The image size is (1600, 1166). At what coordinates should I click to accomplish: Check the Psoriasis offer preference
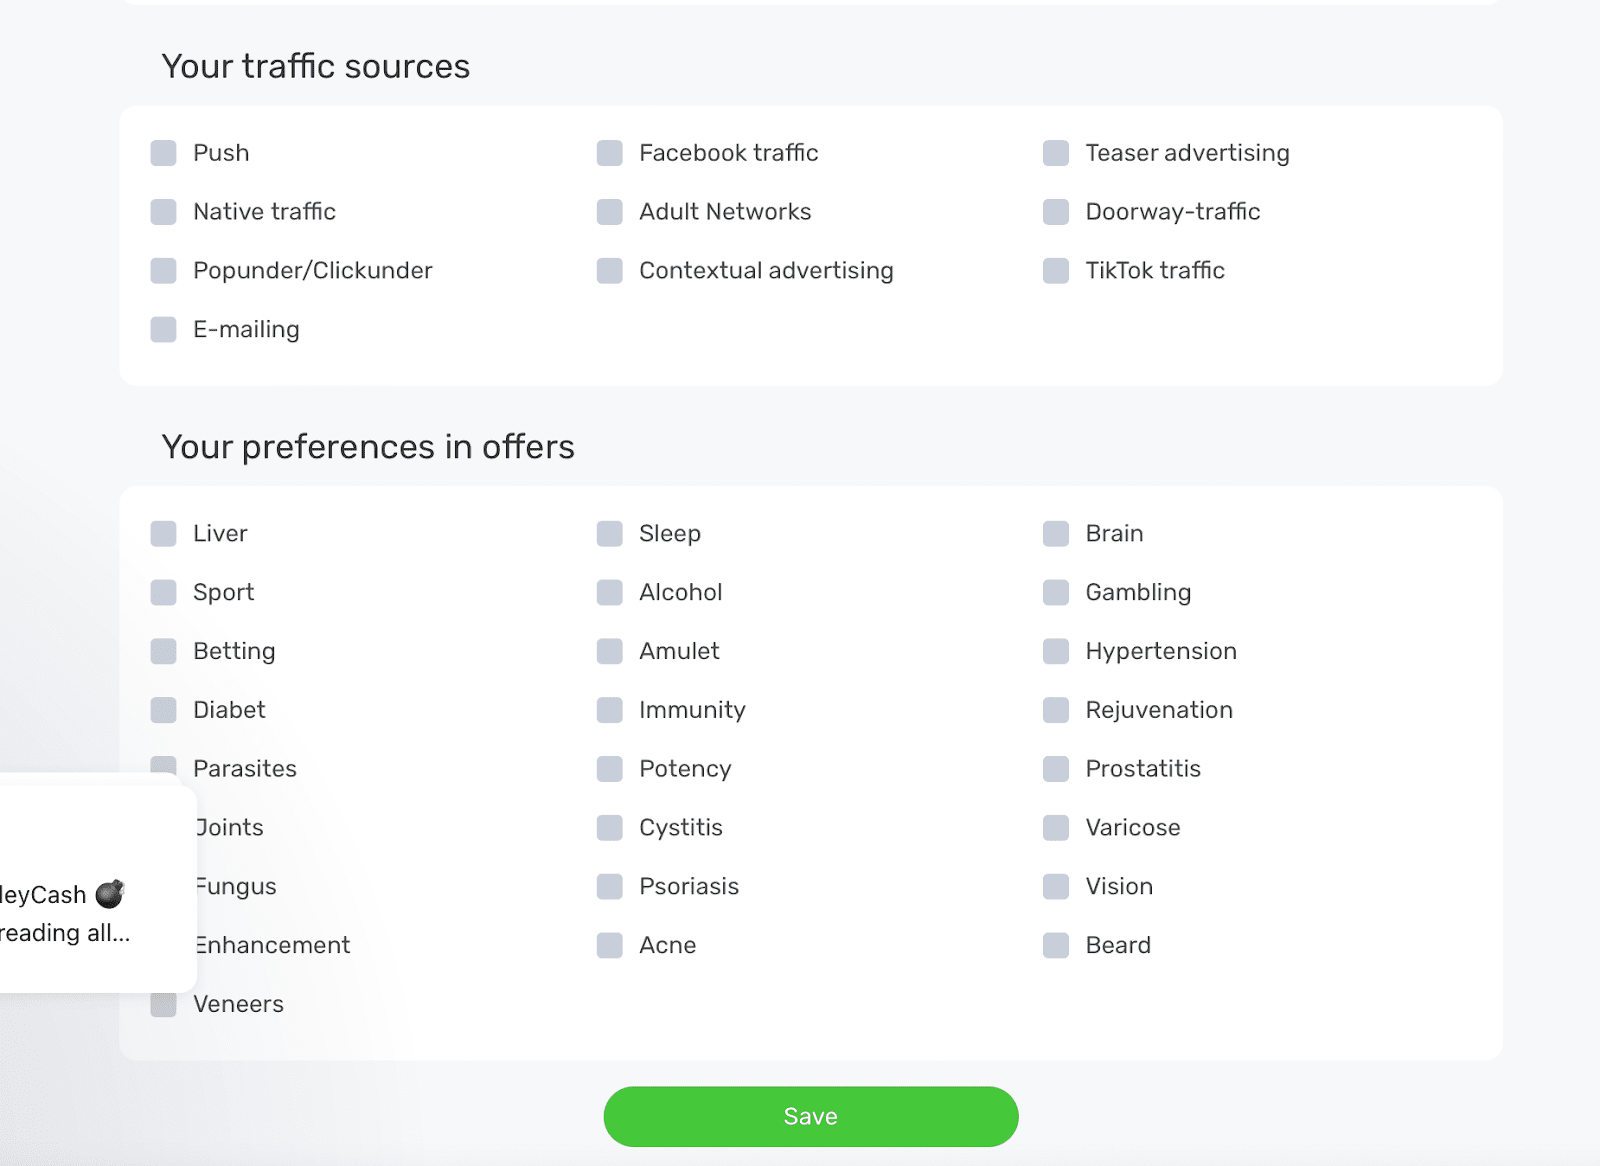(x=609, y=887)
